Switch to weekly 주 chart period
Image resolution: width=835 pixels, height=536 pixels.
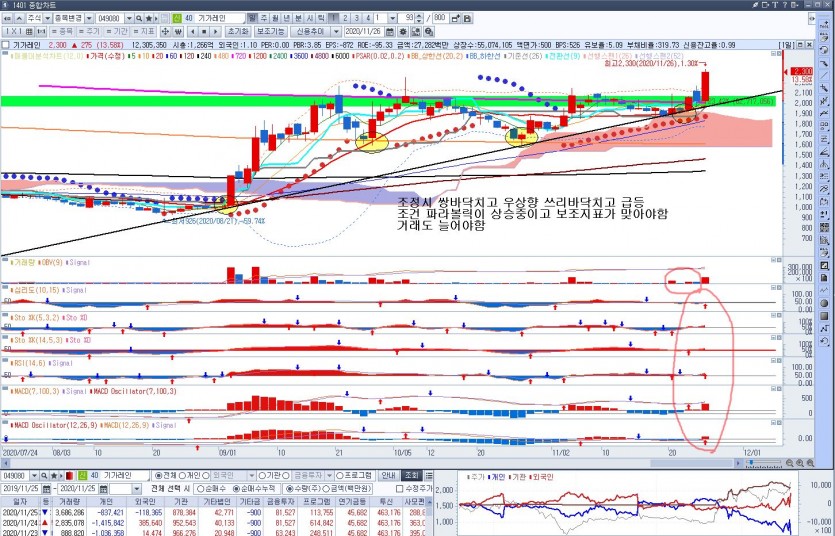click(263, 19)
